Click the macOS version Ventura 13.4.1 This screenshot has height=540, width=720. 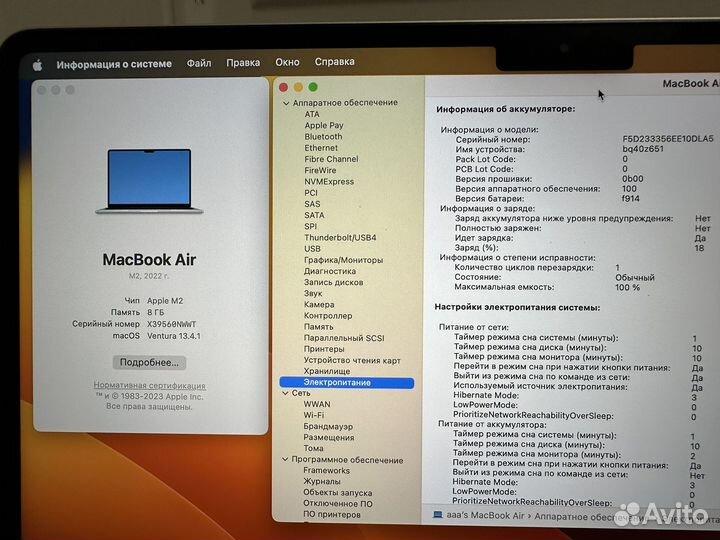pyautogui.click(x=174, y=336)
